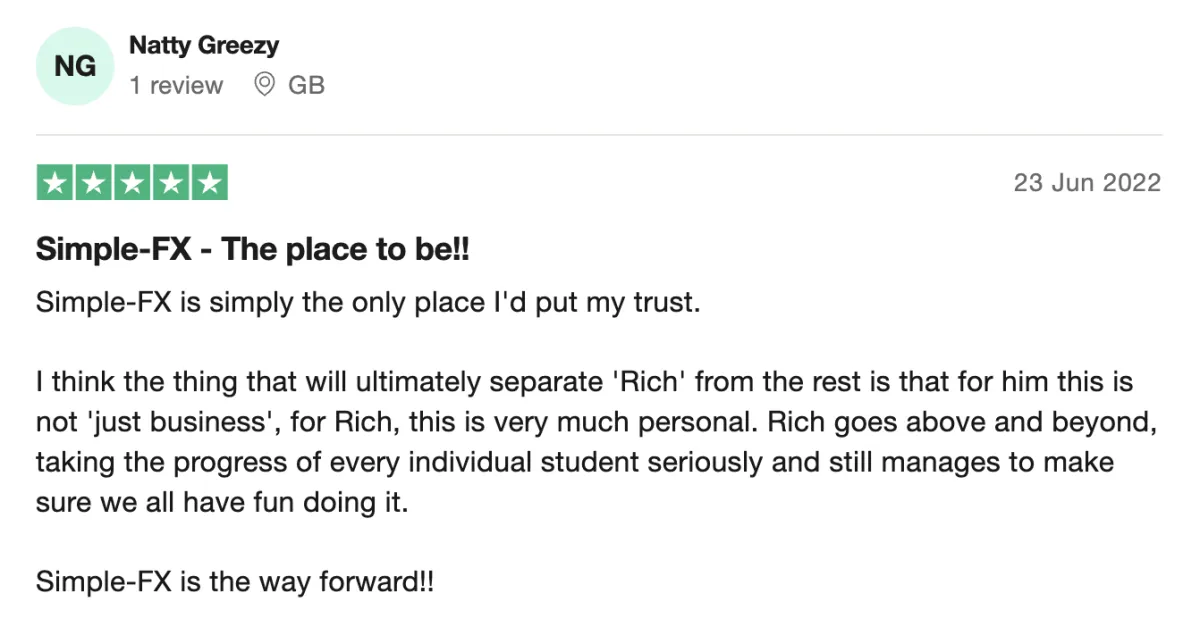Click the location pin icon
Viewport: 1200px width, 627px height.
[265, 86]
